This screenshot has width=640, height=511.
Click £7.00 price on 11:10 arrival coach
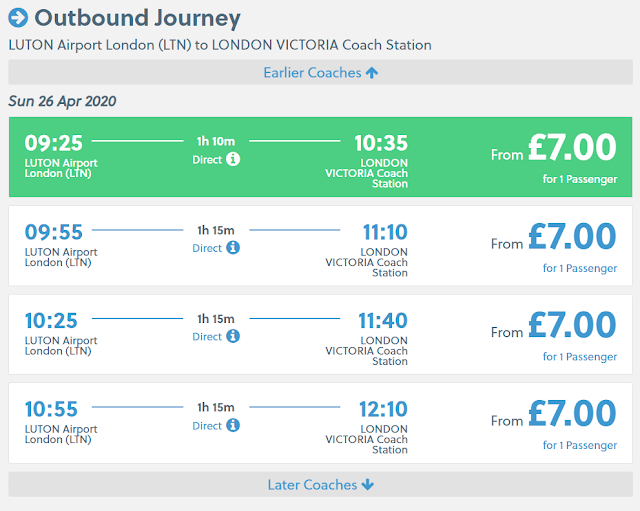tap(572, 237)
